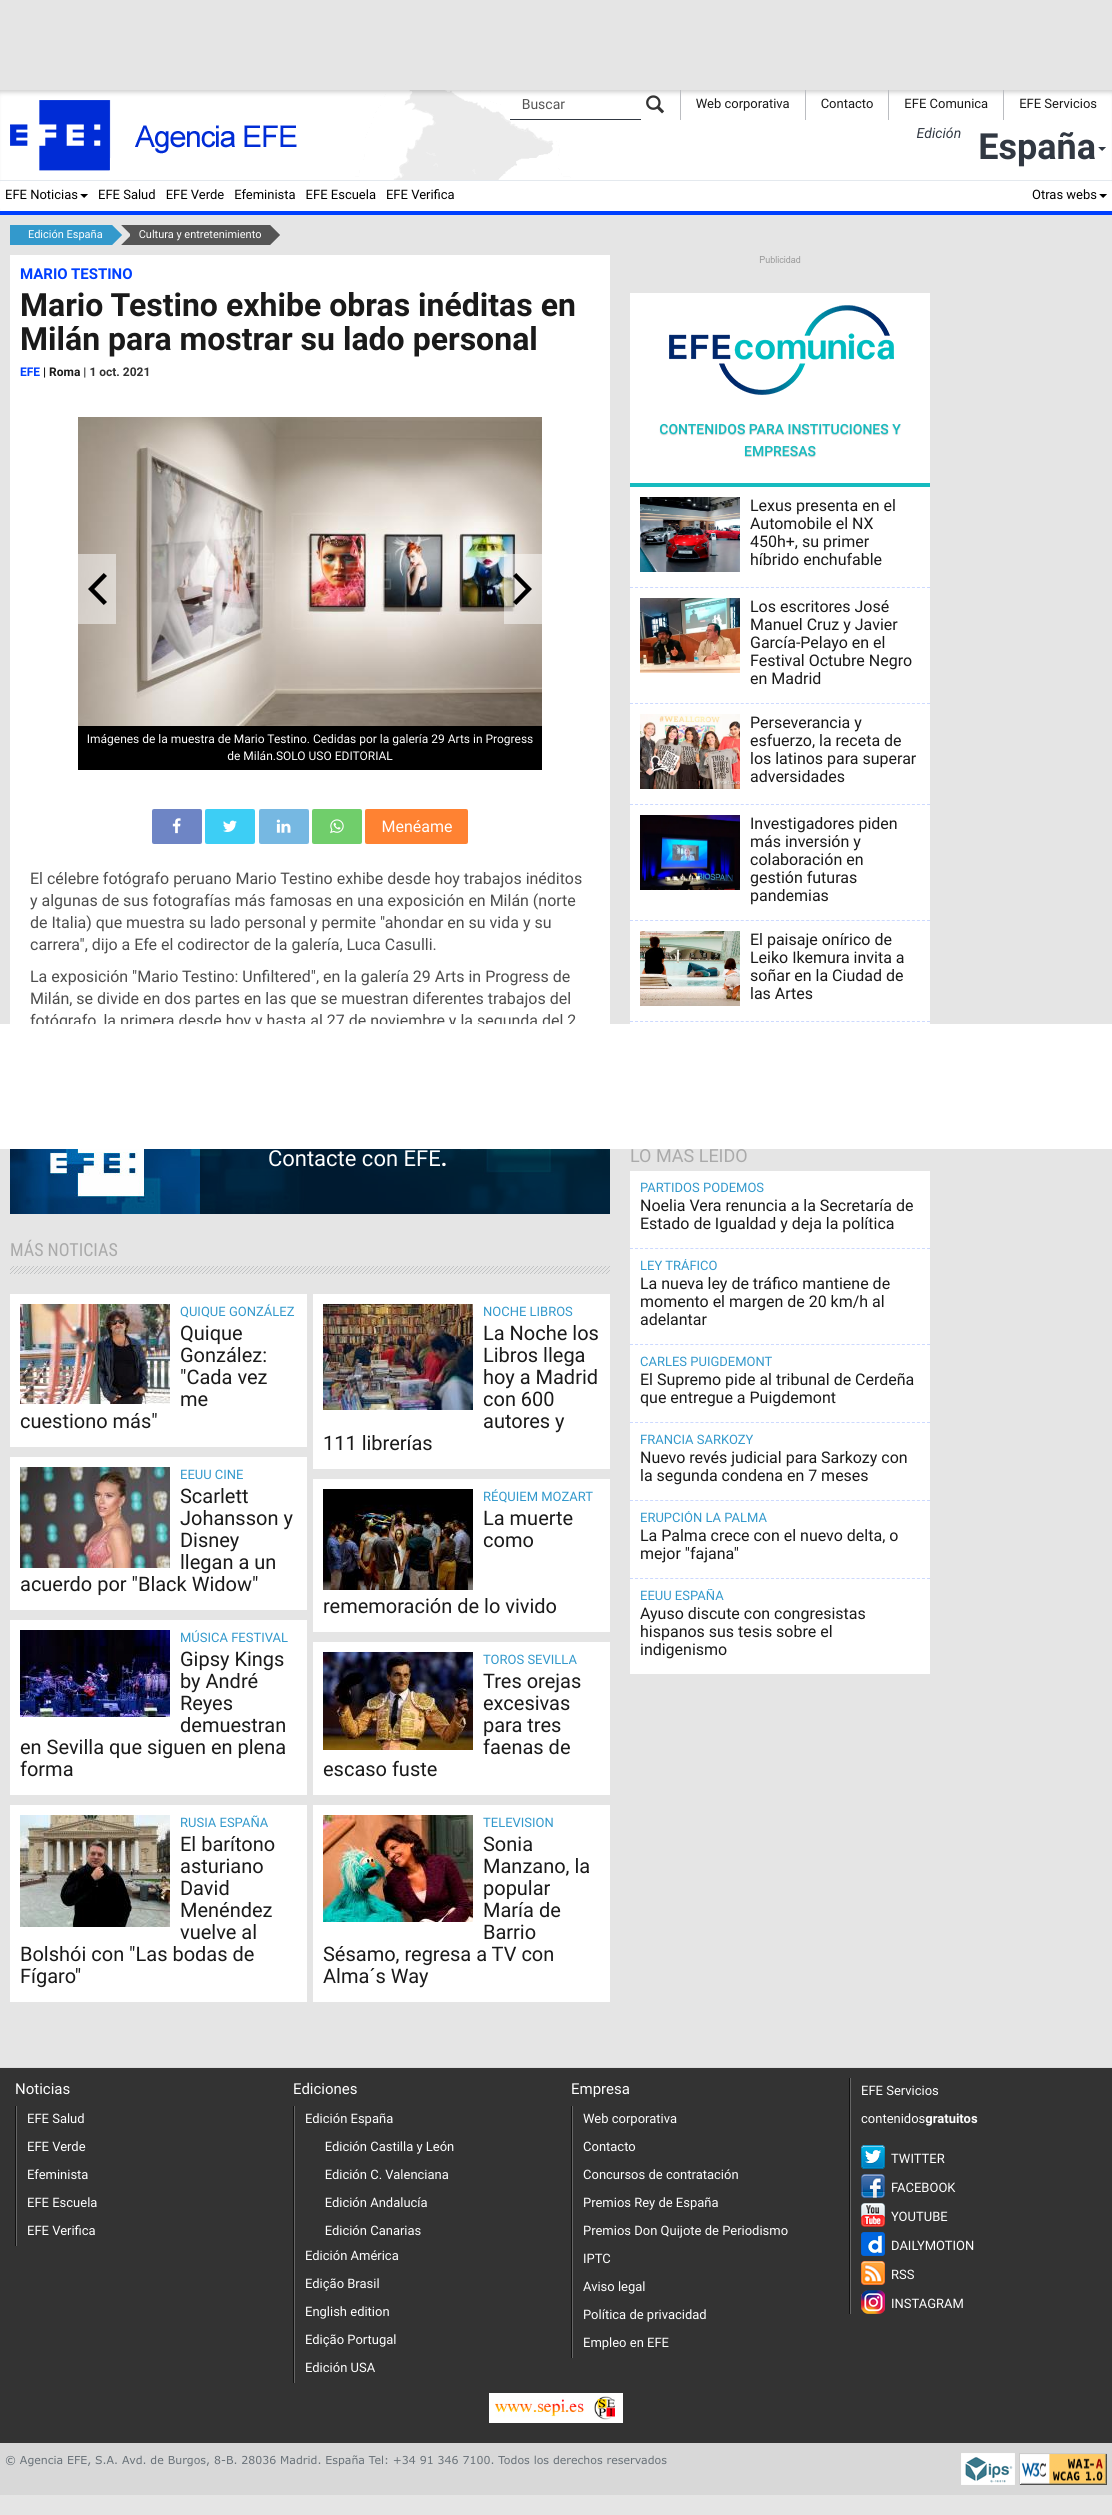The width and height of the screenshot is (1112, 2515).
Task: Open contenidosgratuitos footer link
Action: [x=919, y=2118]
